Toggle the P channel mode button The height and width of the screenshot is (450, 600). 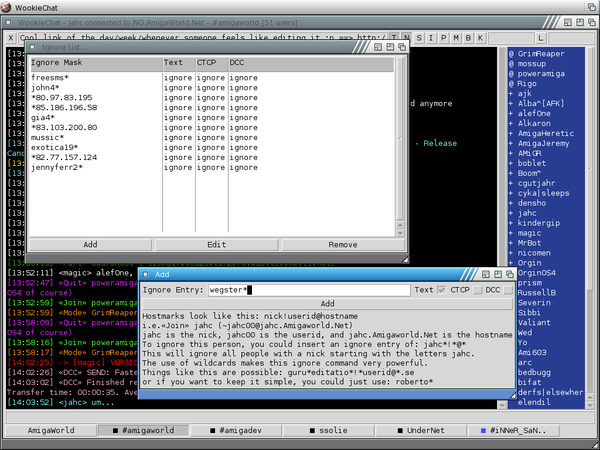point(443,38)
